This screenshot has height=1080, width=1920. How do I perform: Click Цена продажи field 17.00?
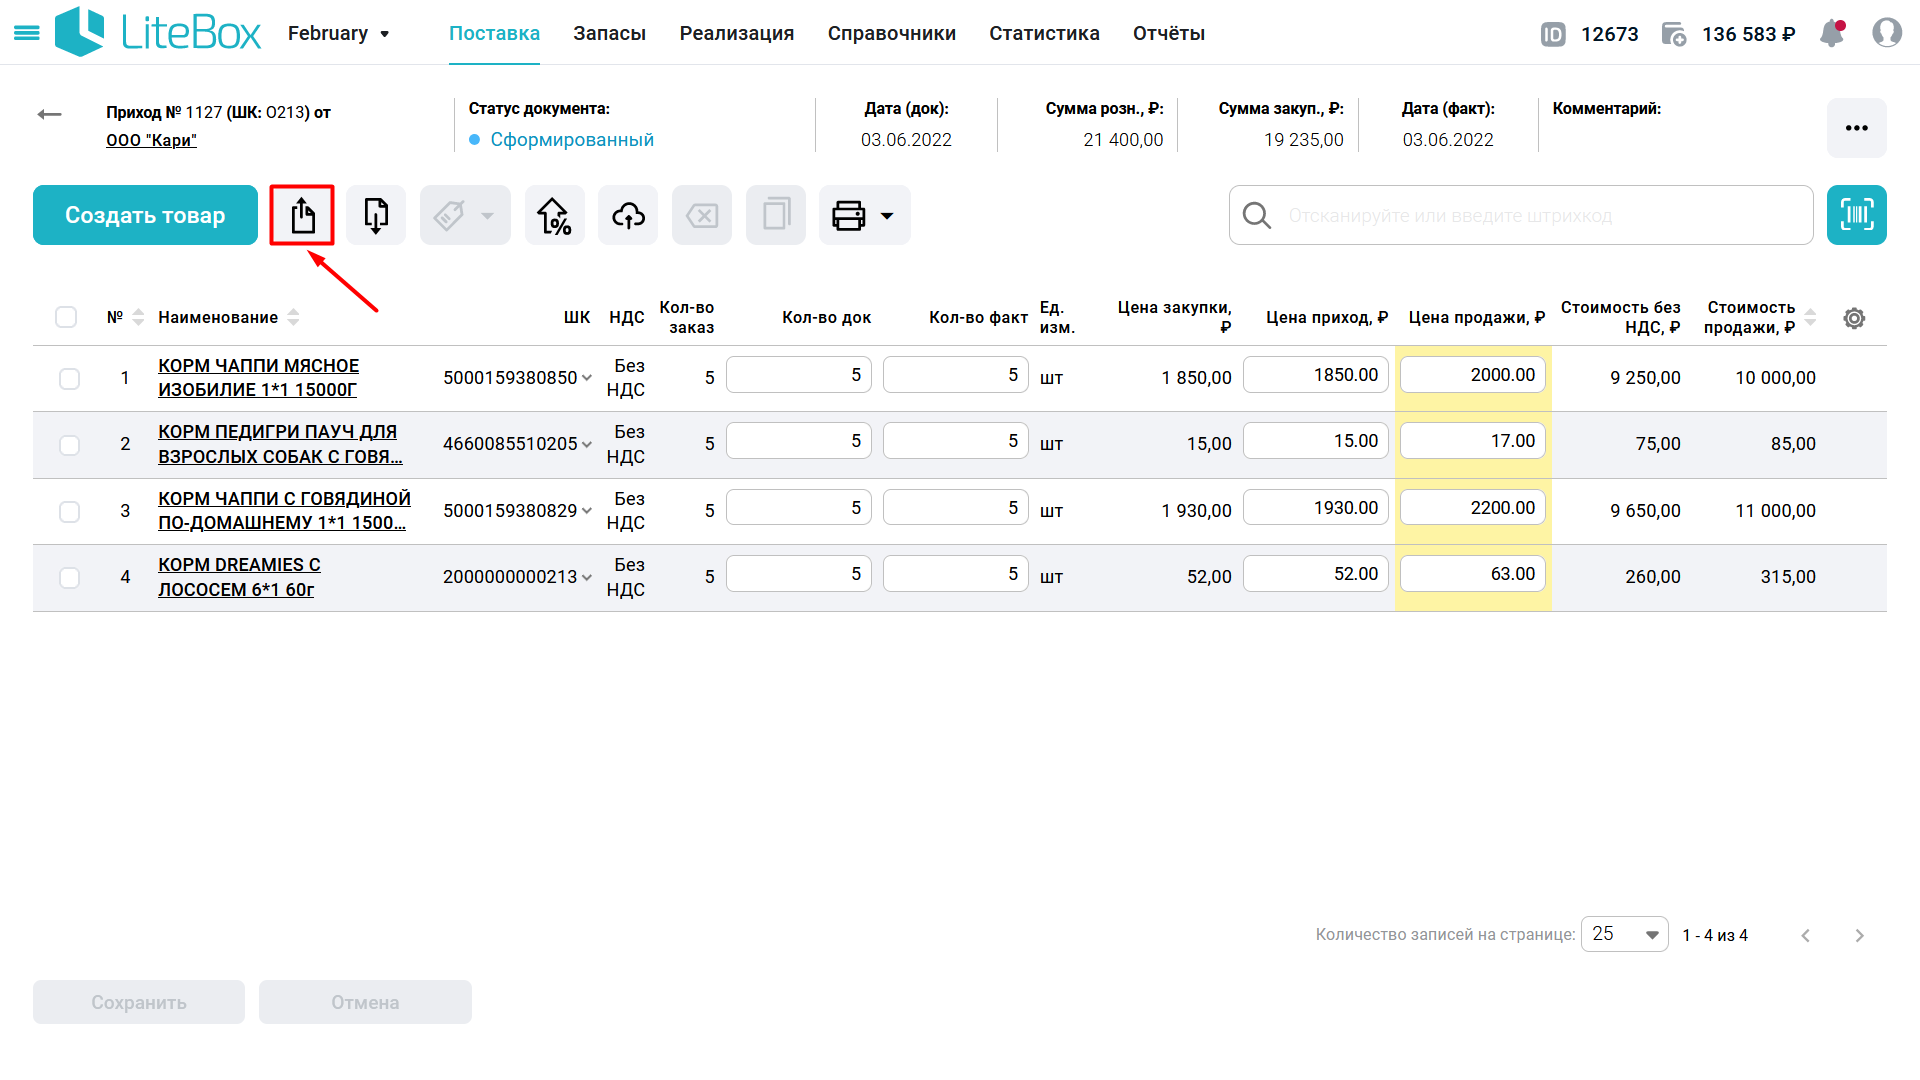coord(1473,441)
